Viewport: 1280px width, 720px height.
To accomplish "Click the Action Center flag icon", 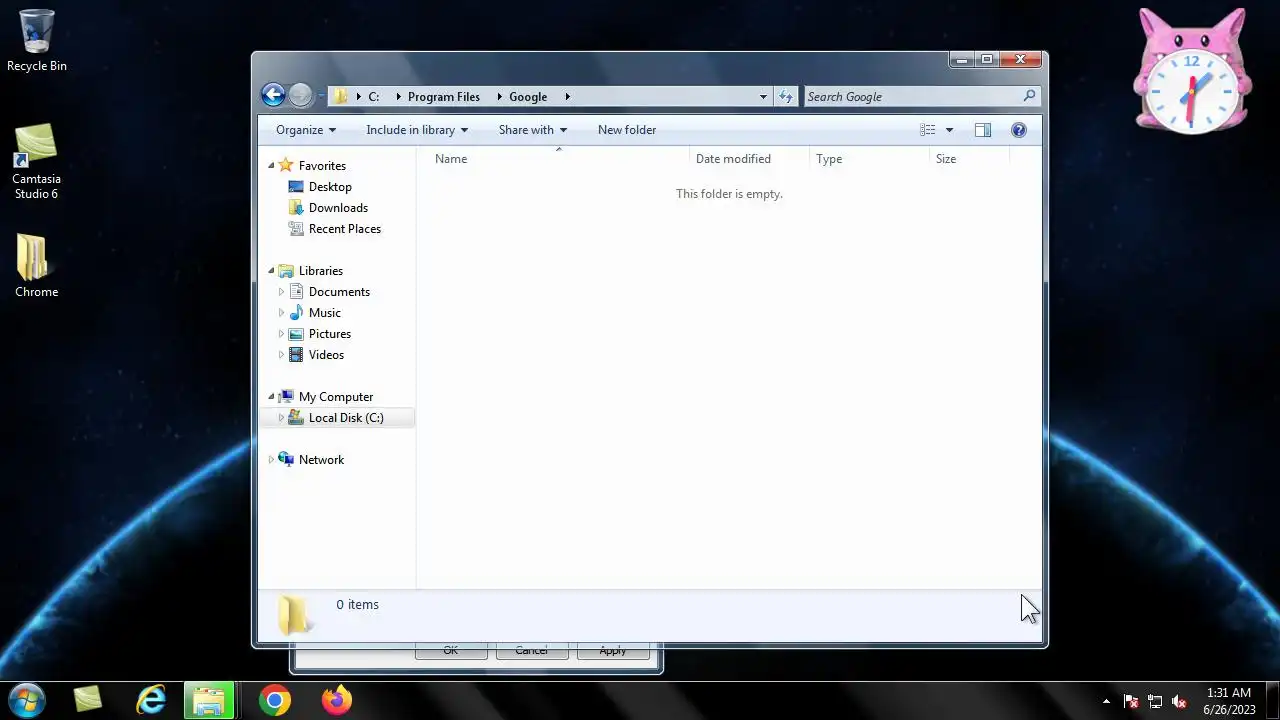I will click(x=1131, y=701).
